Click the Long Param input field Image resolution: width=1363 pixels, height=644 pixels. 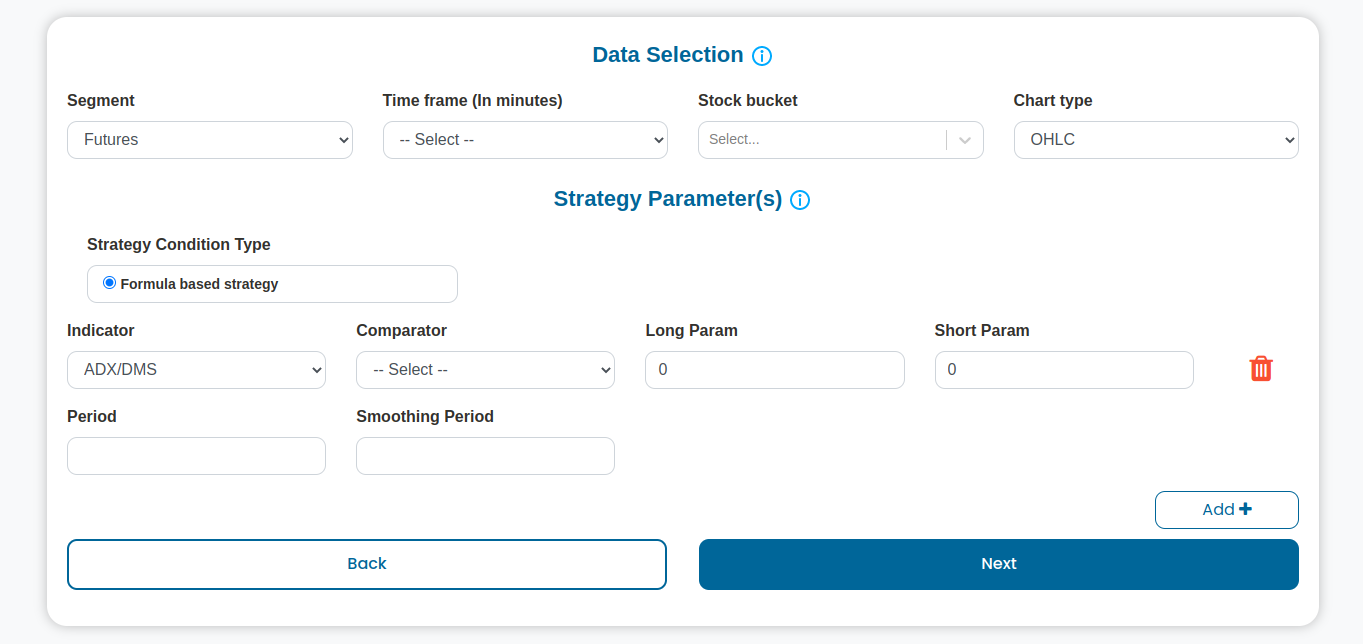tap(775, 370)
